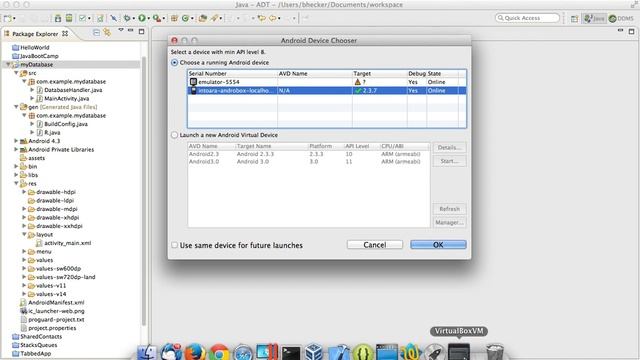Expand the Android Private Libraries node
The image size is (640, 360).
point(16,149)
